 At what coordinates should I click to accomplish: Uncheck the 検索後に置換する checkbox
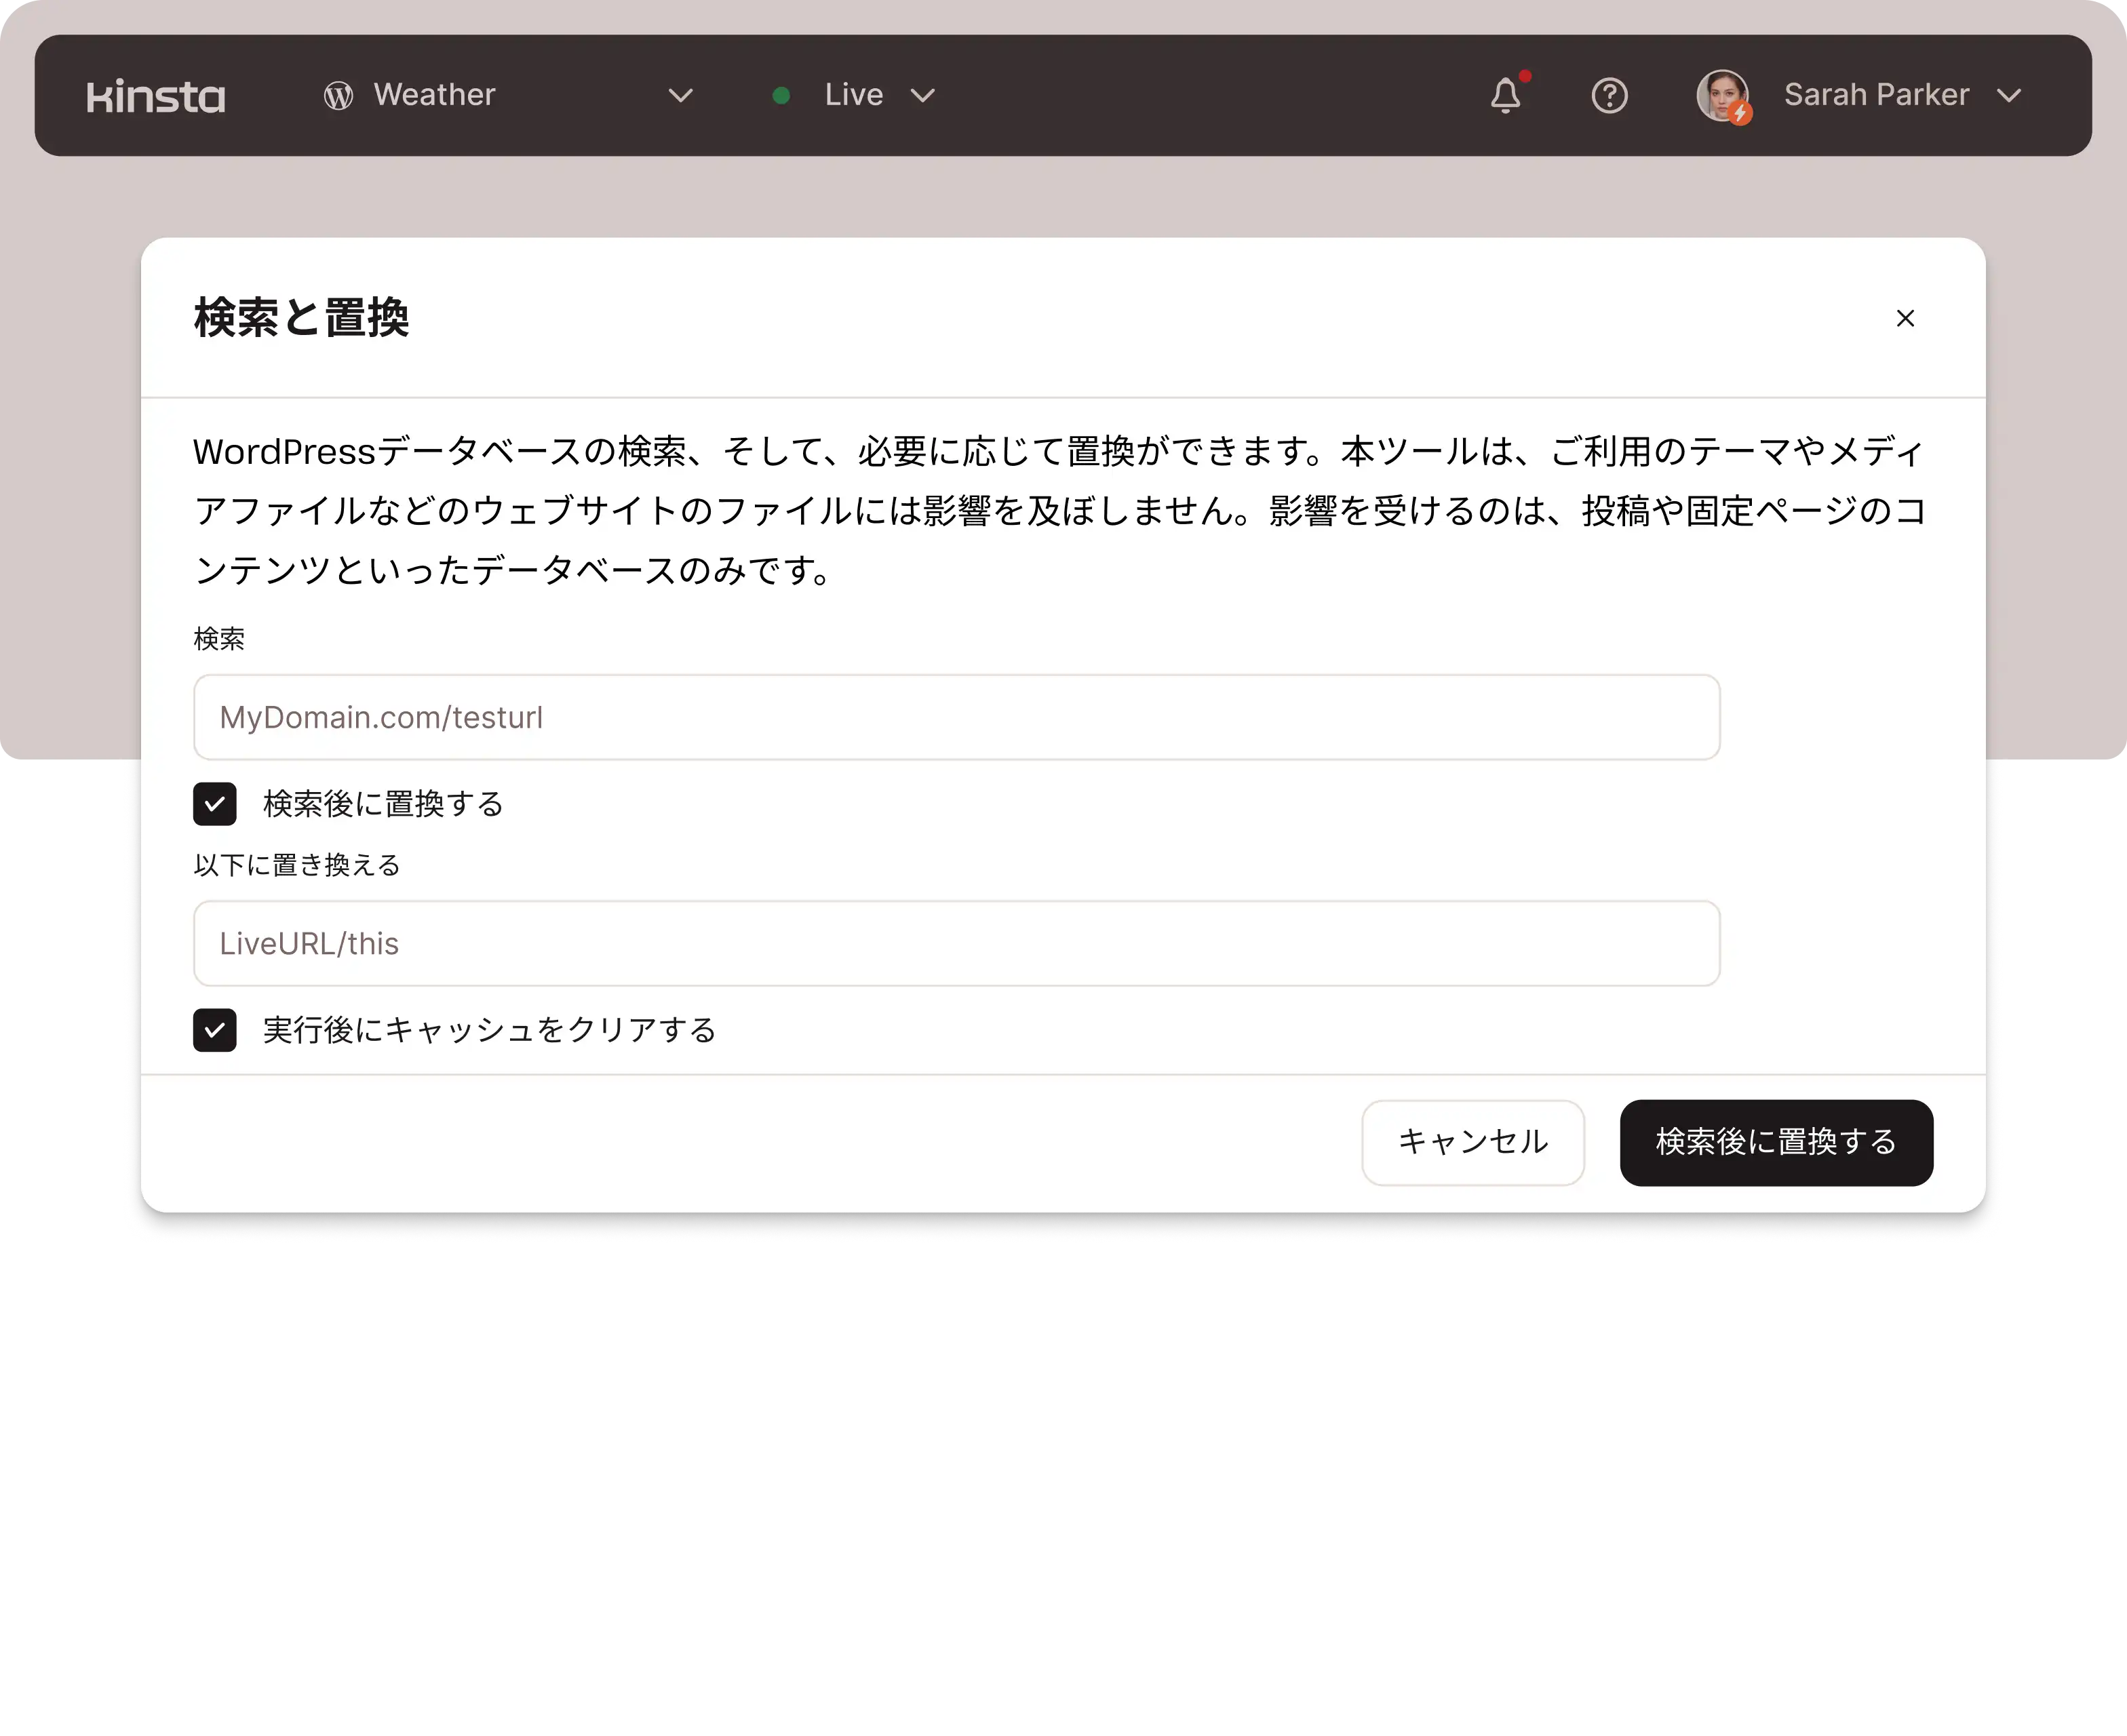click(215, 804)
